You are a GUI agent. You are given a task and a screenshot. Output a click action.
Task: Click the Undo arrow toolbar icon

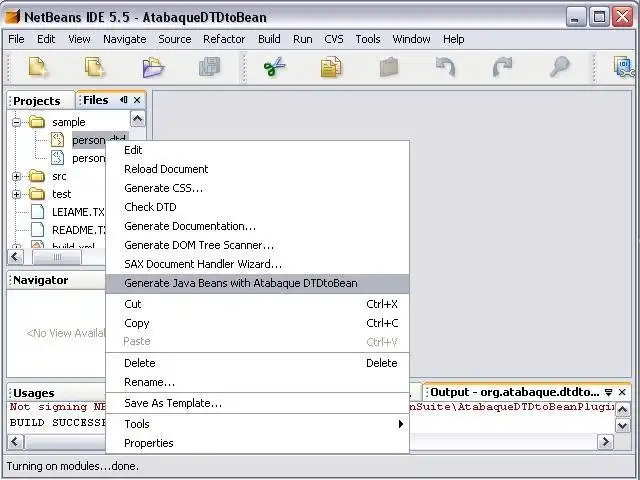coord(445,67)
